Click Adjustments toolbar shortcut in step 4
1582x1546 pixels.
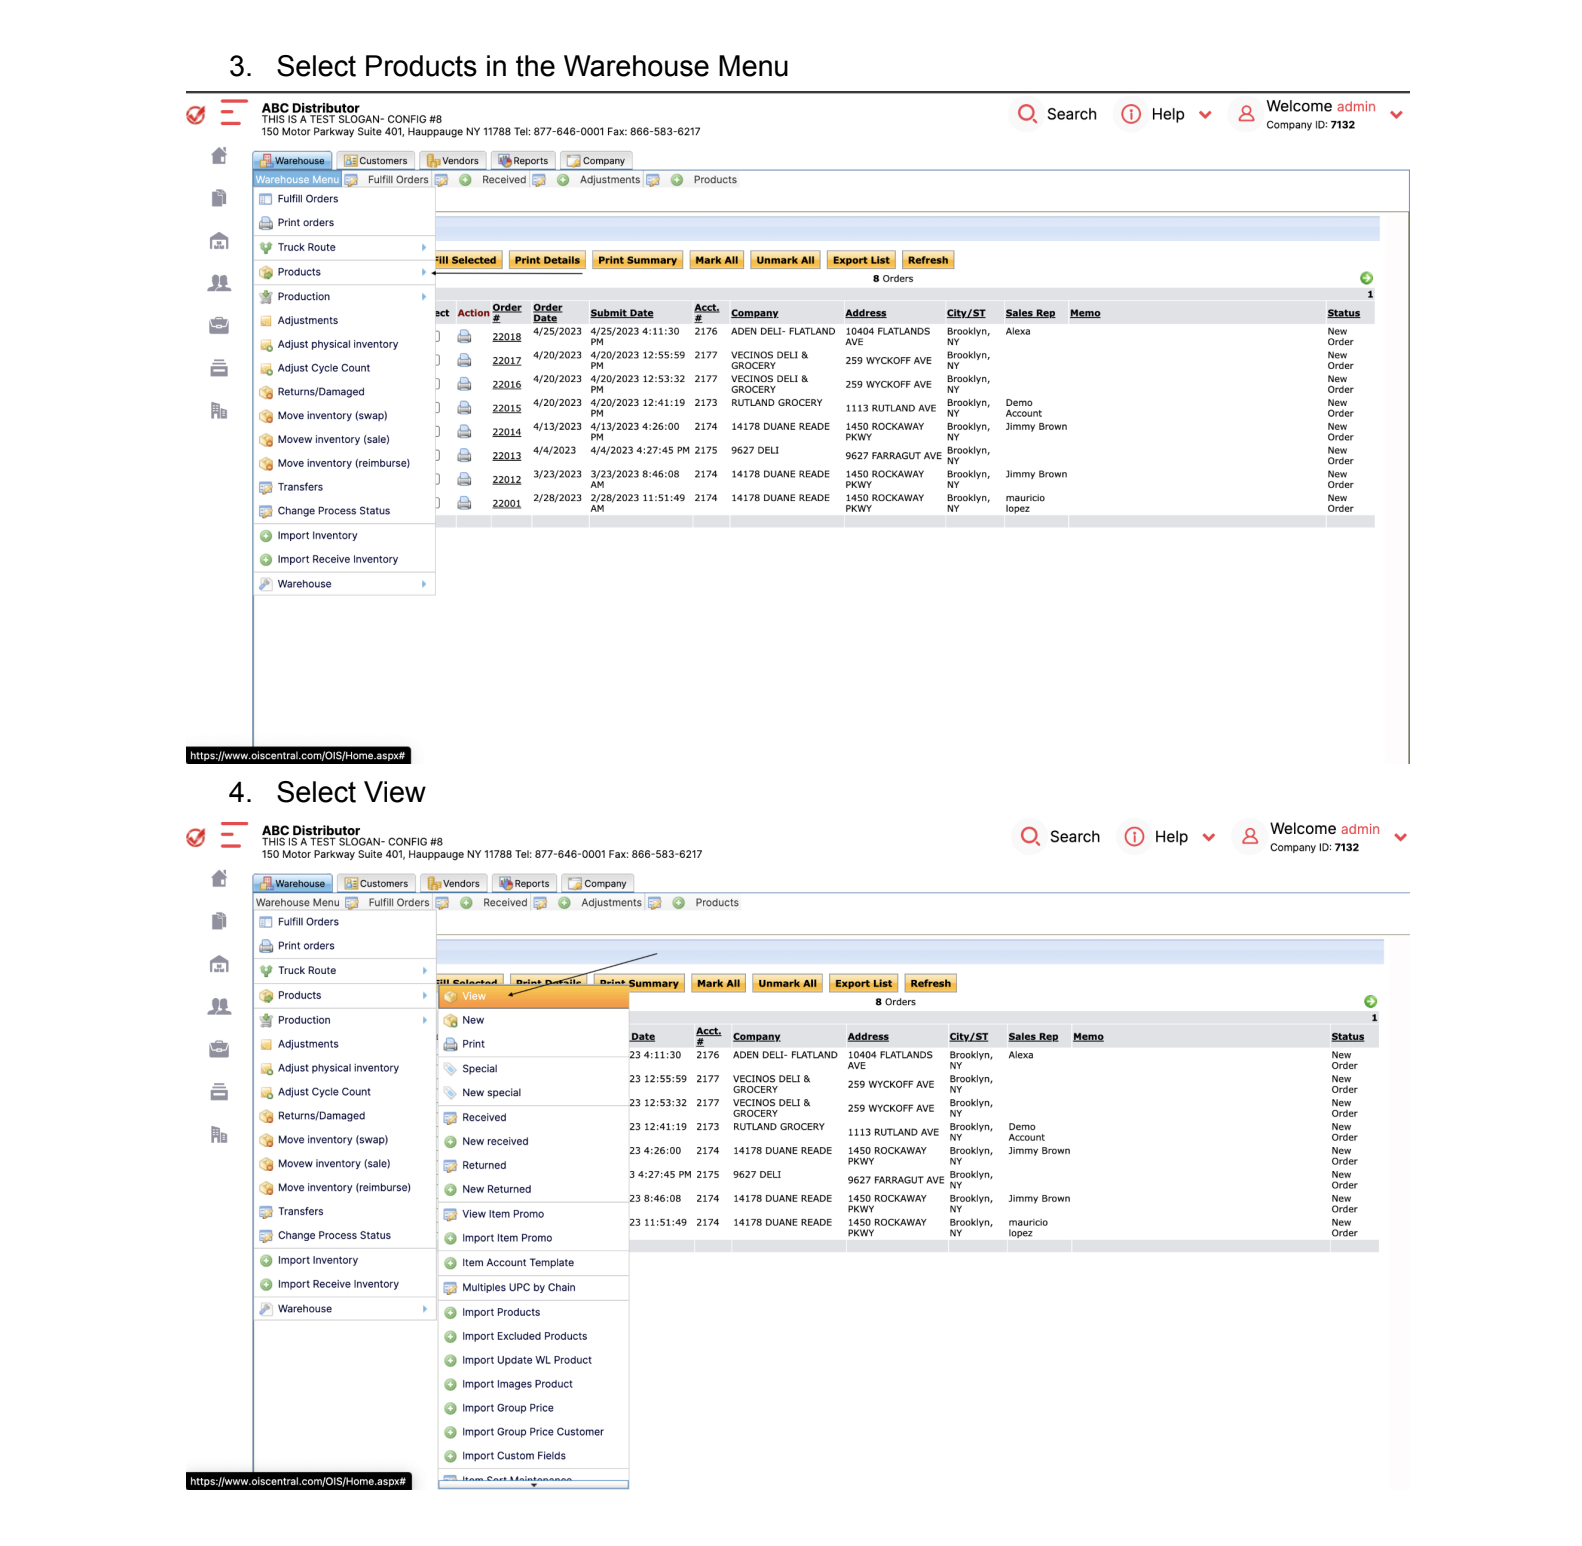pos(611,903)
